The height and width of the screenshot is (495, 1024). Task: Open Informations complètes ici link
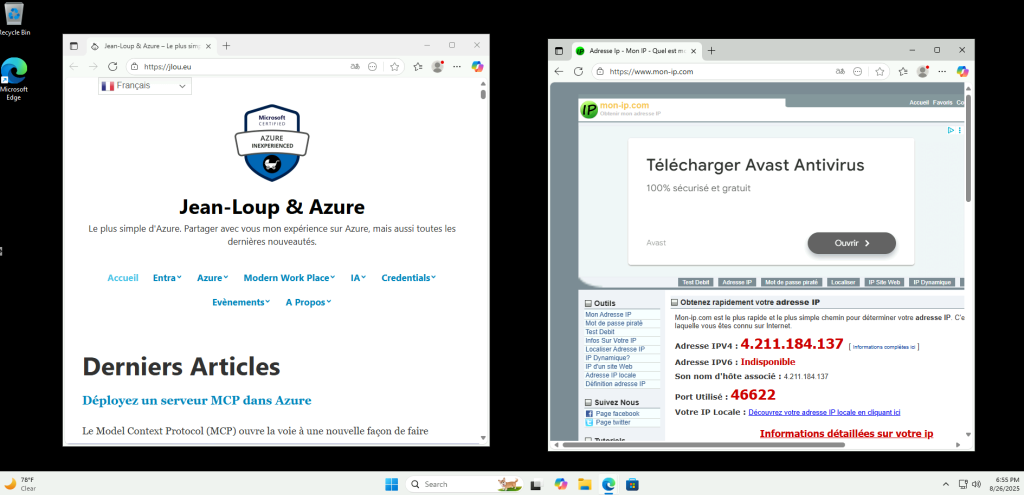pos(885,347)
